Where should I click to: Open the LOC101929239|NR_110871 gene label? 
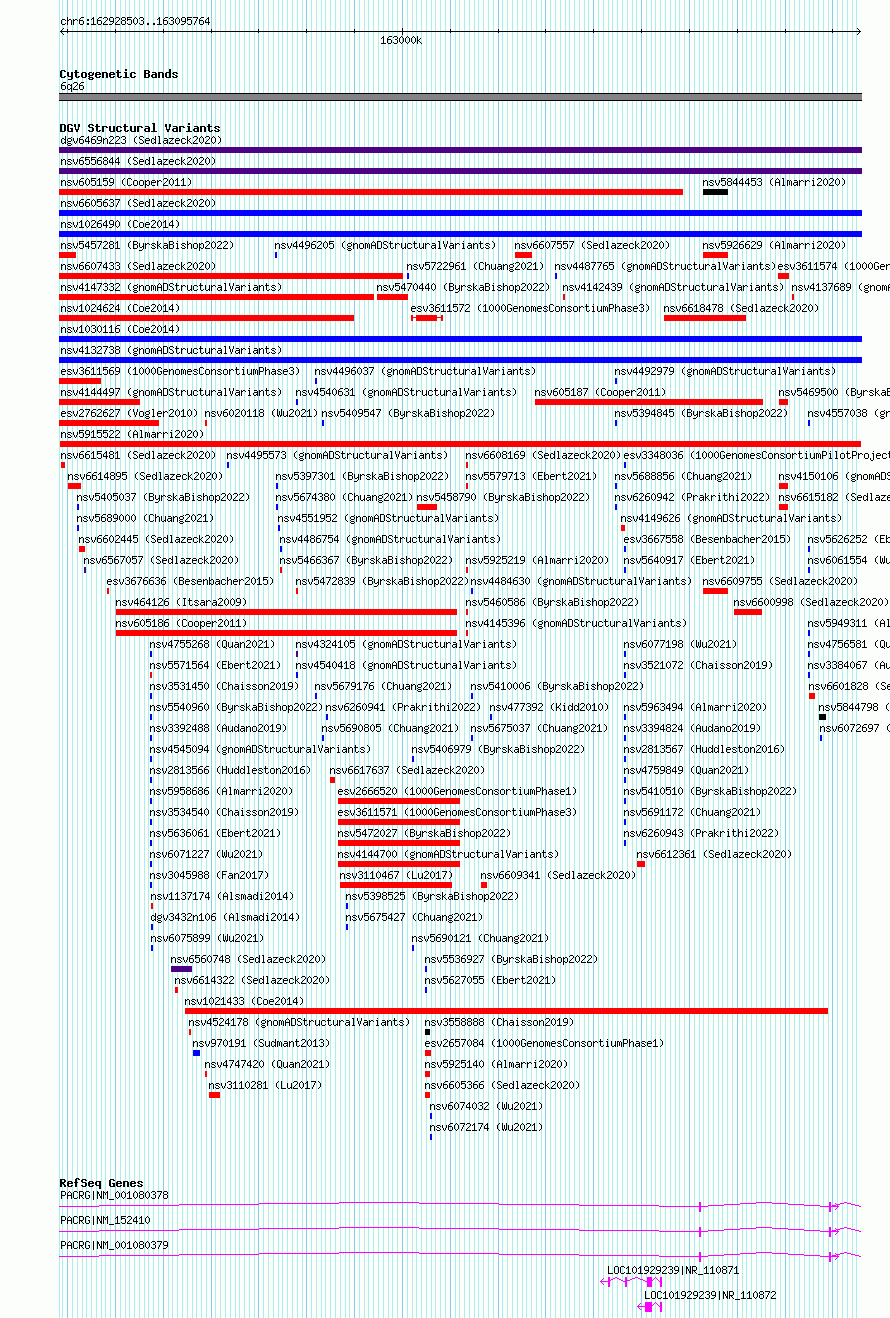673,1270
